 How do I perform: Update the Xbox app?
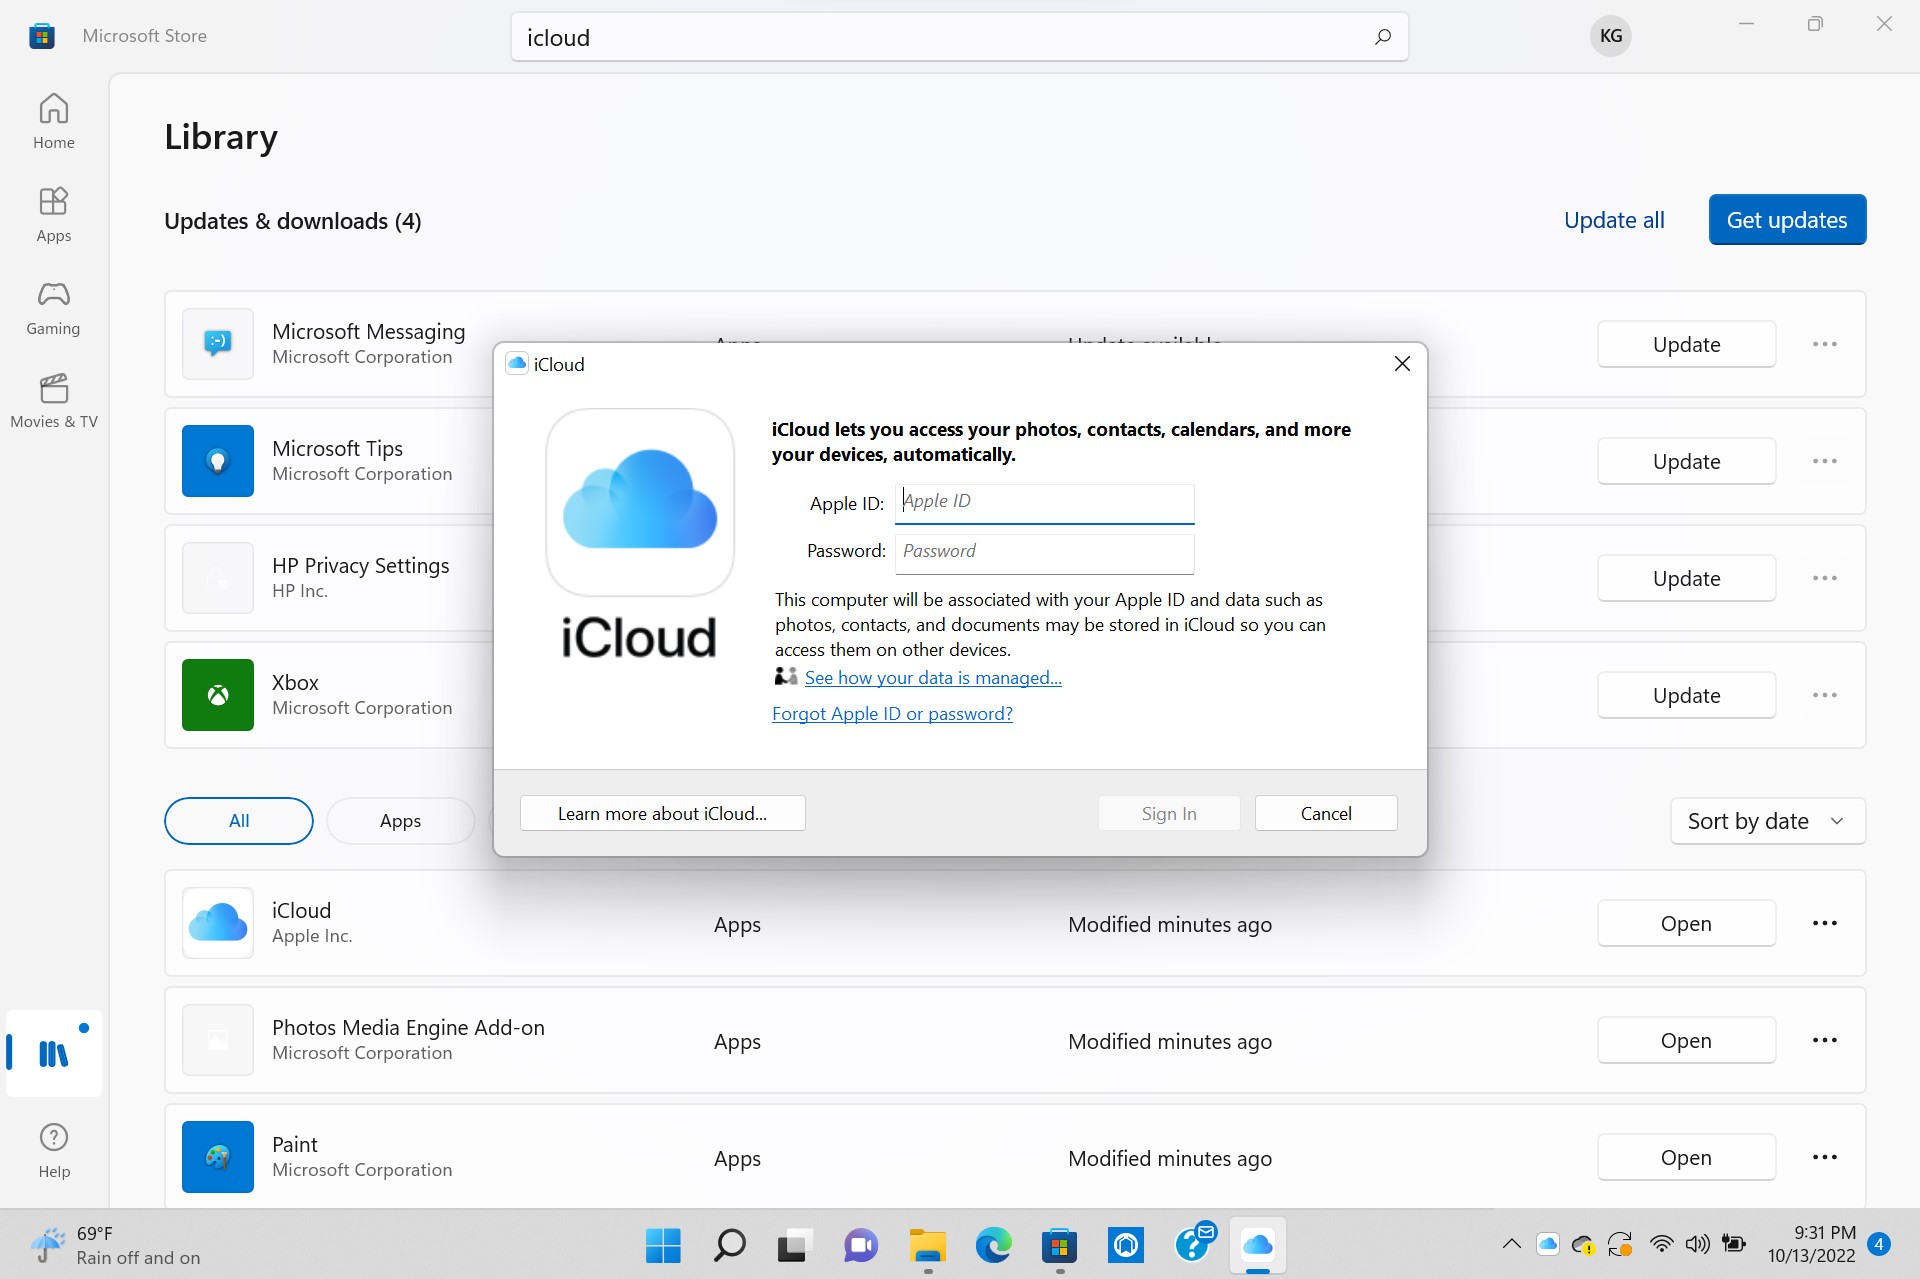pyautogui.click(x=1686, y=695)
